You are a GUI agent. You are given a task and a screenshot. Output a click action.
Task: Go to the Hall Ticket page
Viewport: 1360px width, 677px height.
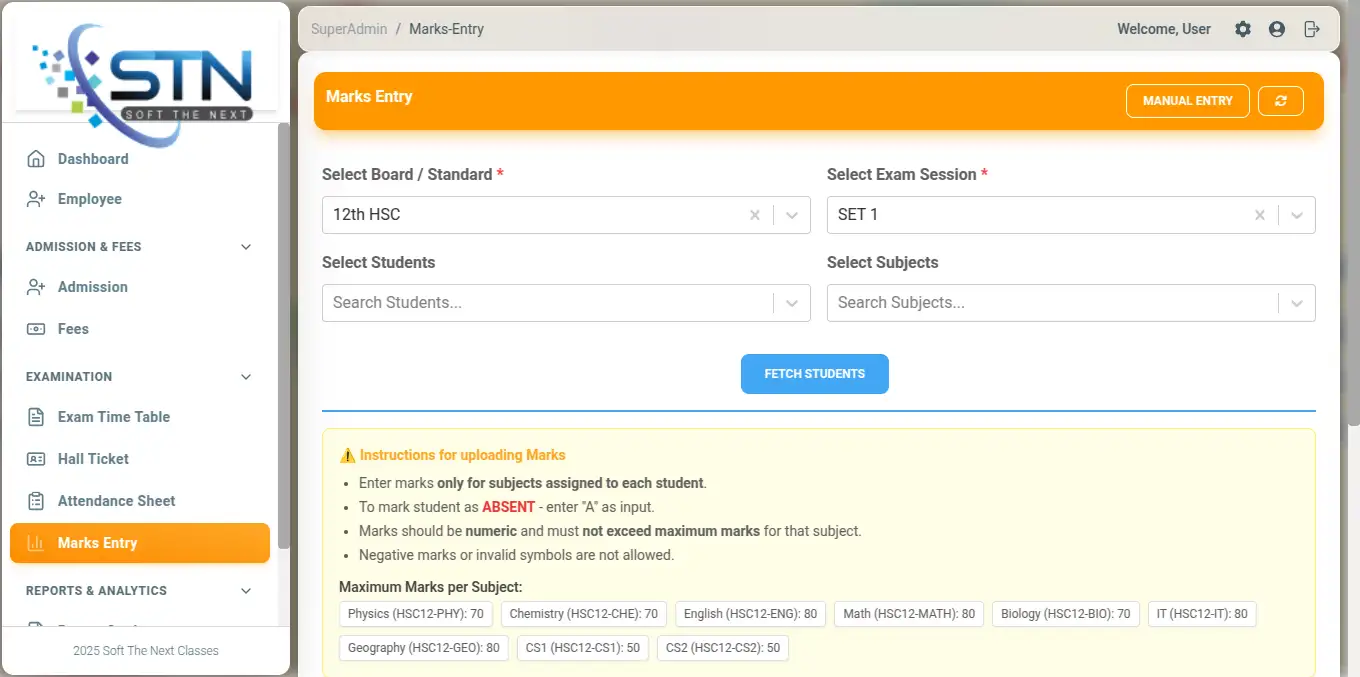coord(93,459)
